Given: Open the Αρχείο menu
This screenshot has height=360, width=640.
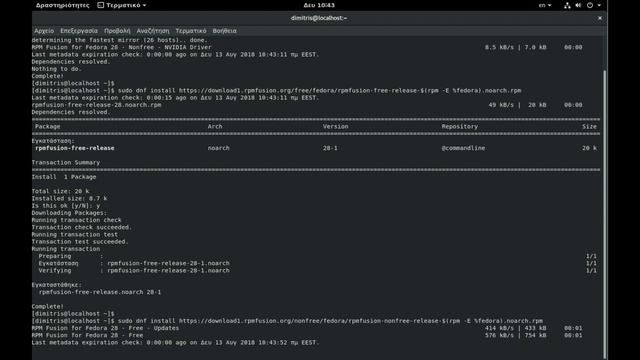Looking at the screenshot, I should point(44,31).
